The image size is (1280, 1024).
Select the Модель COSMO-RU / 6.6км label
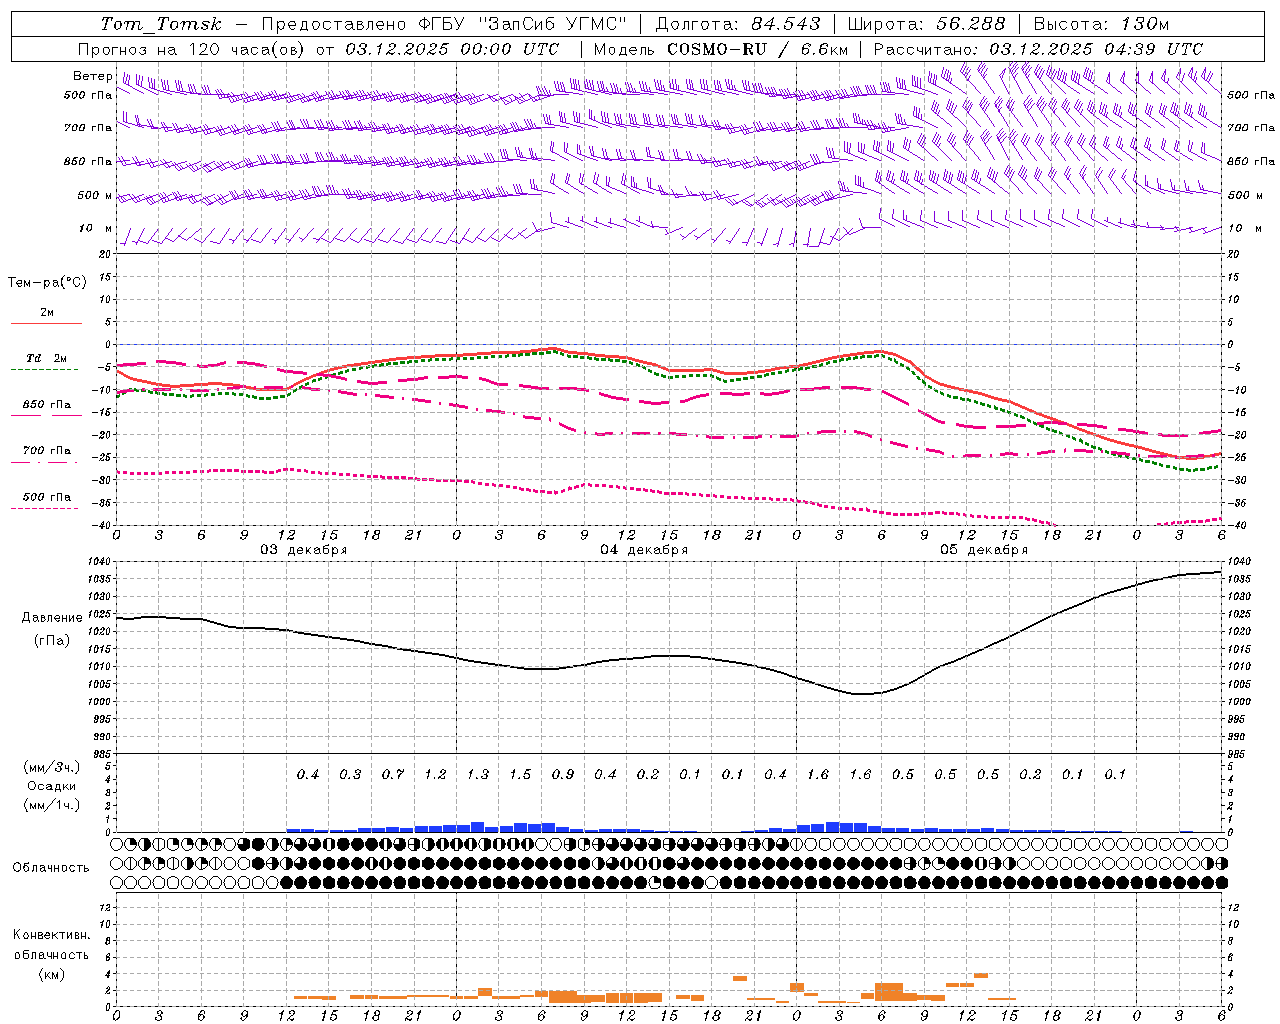click(721, 49)
